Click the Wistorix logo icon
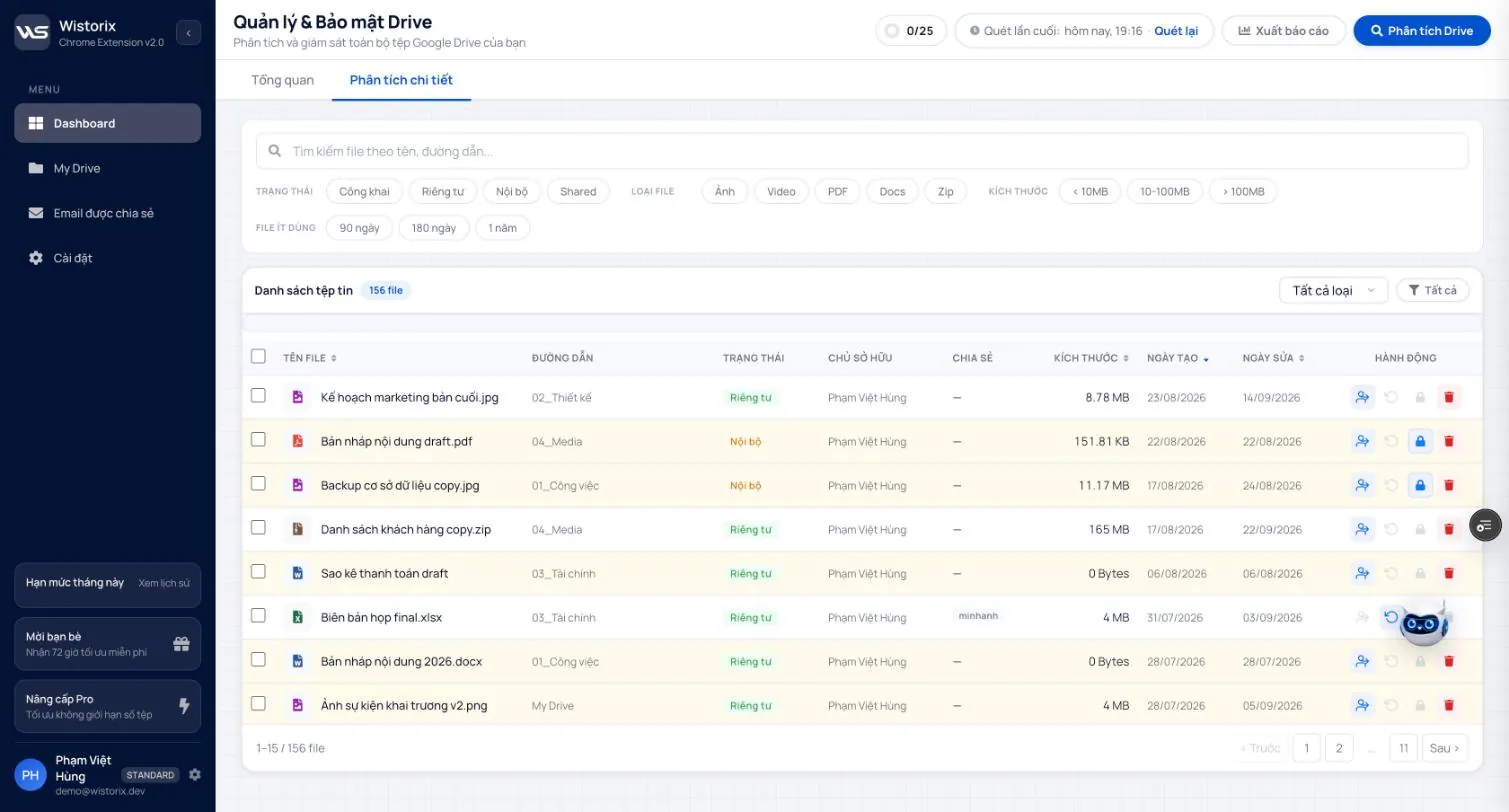The image size is (1509, 812). pos(32,32)
